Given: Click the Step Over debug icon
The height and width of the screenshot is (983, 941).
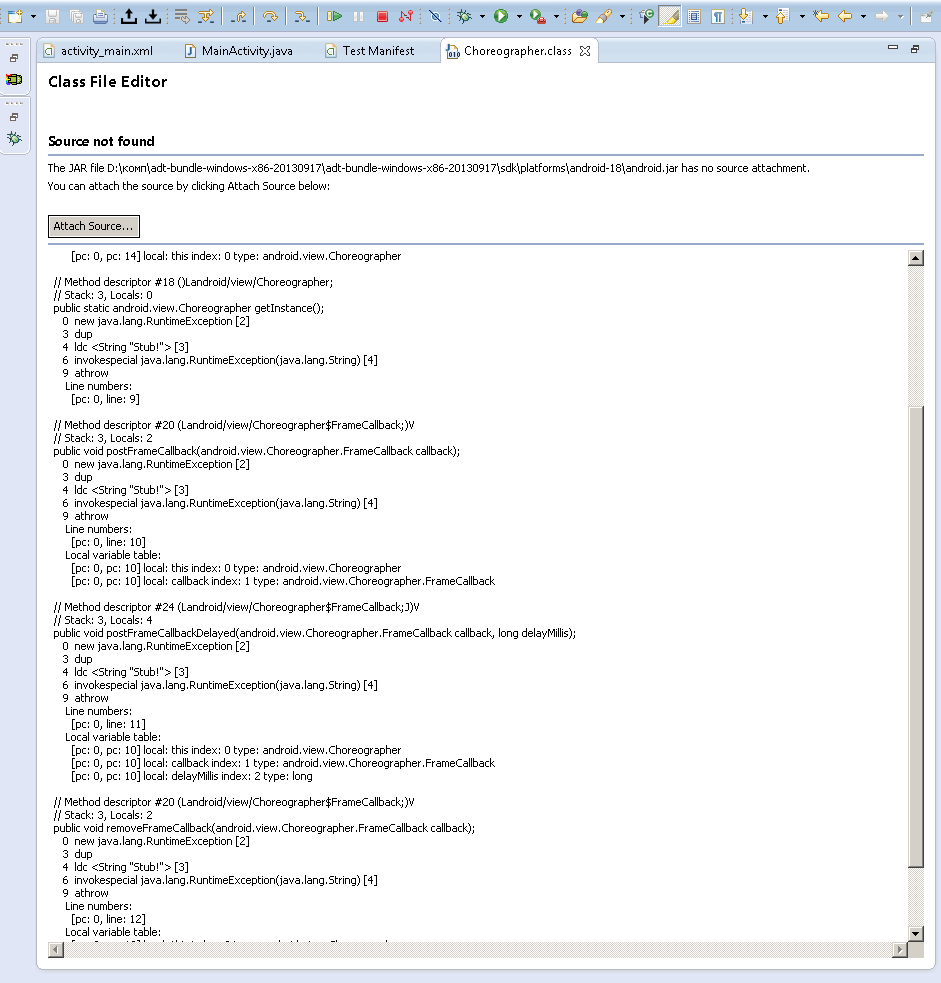Looking at the screenshot, I should [x=270, y=16].
